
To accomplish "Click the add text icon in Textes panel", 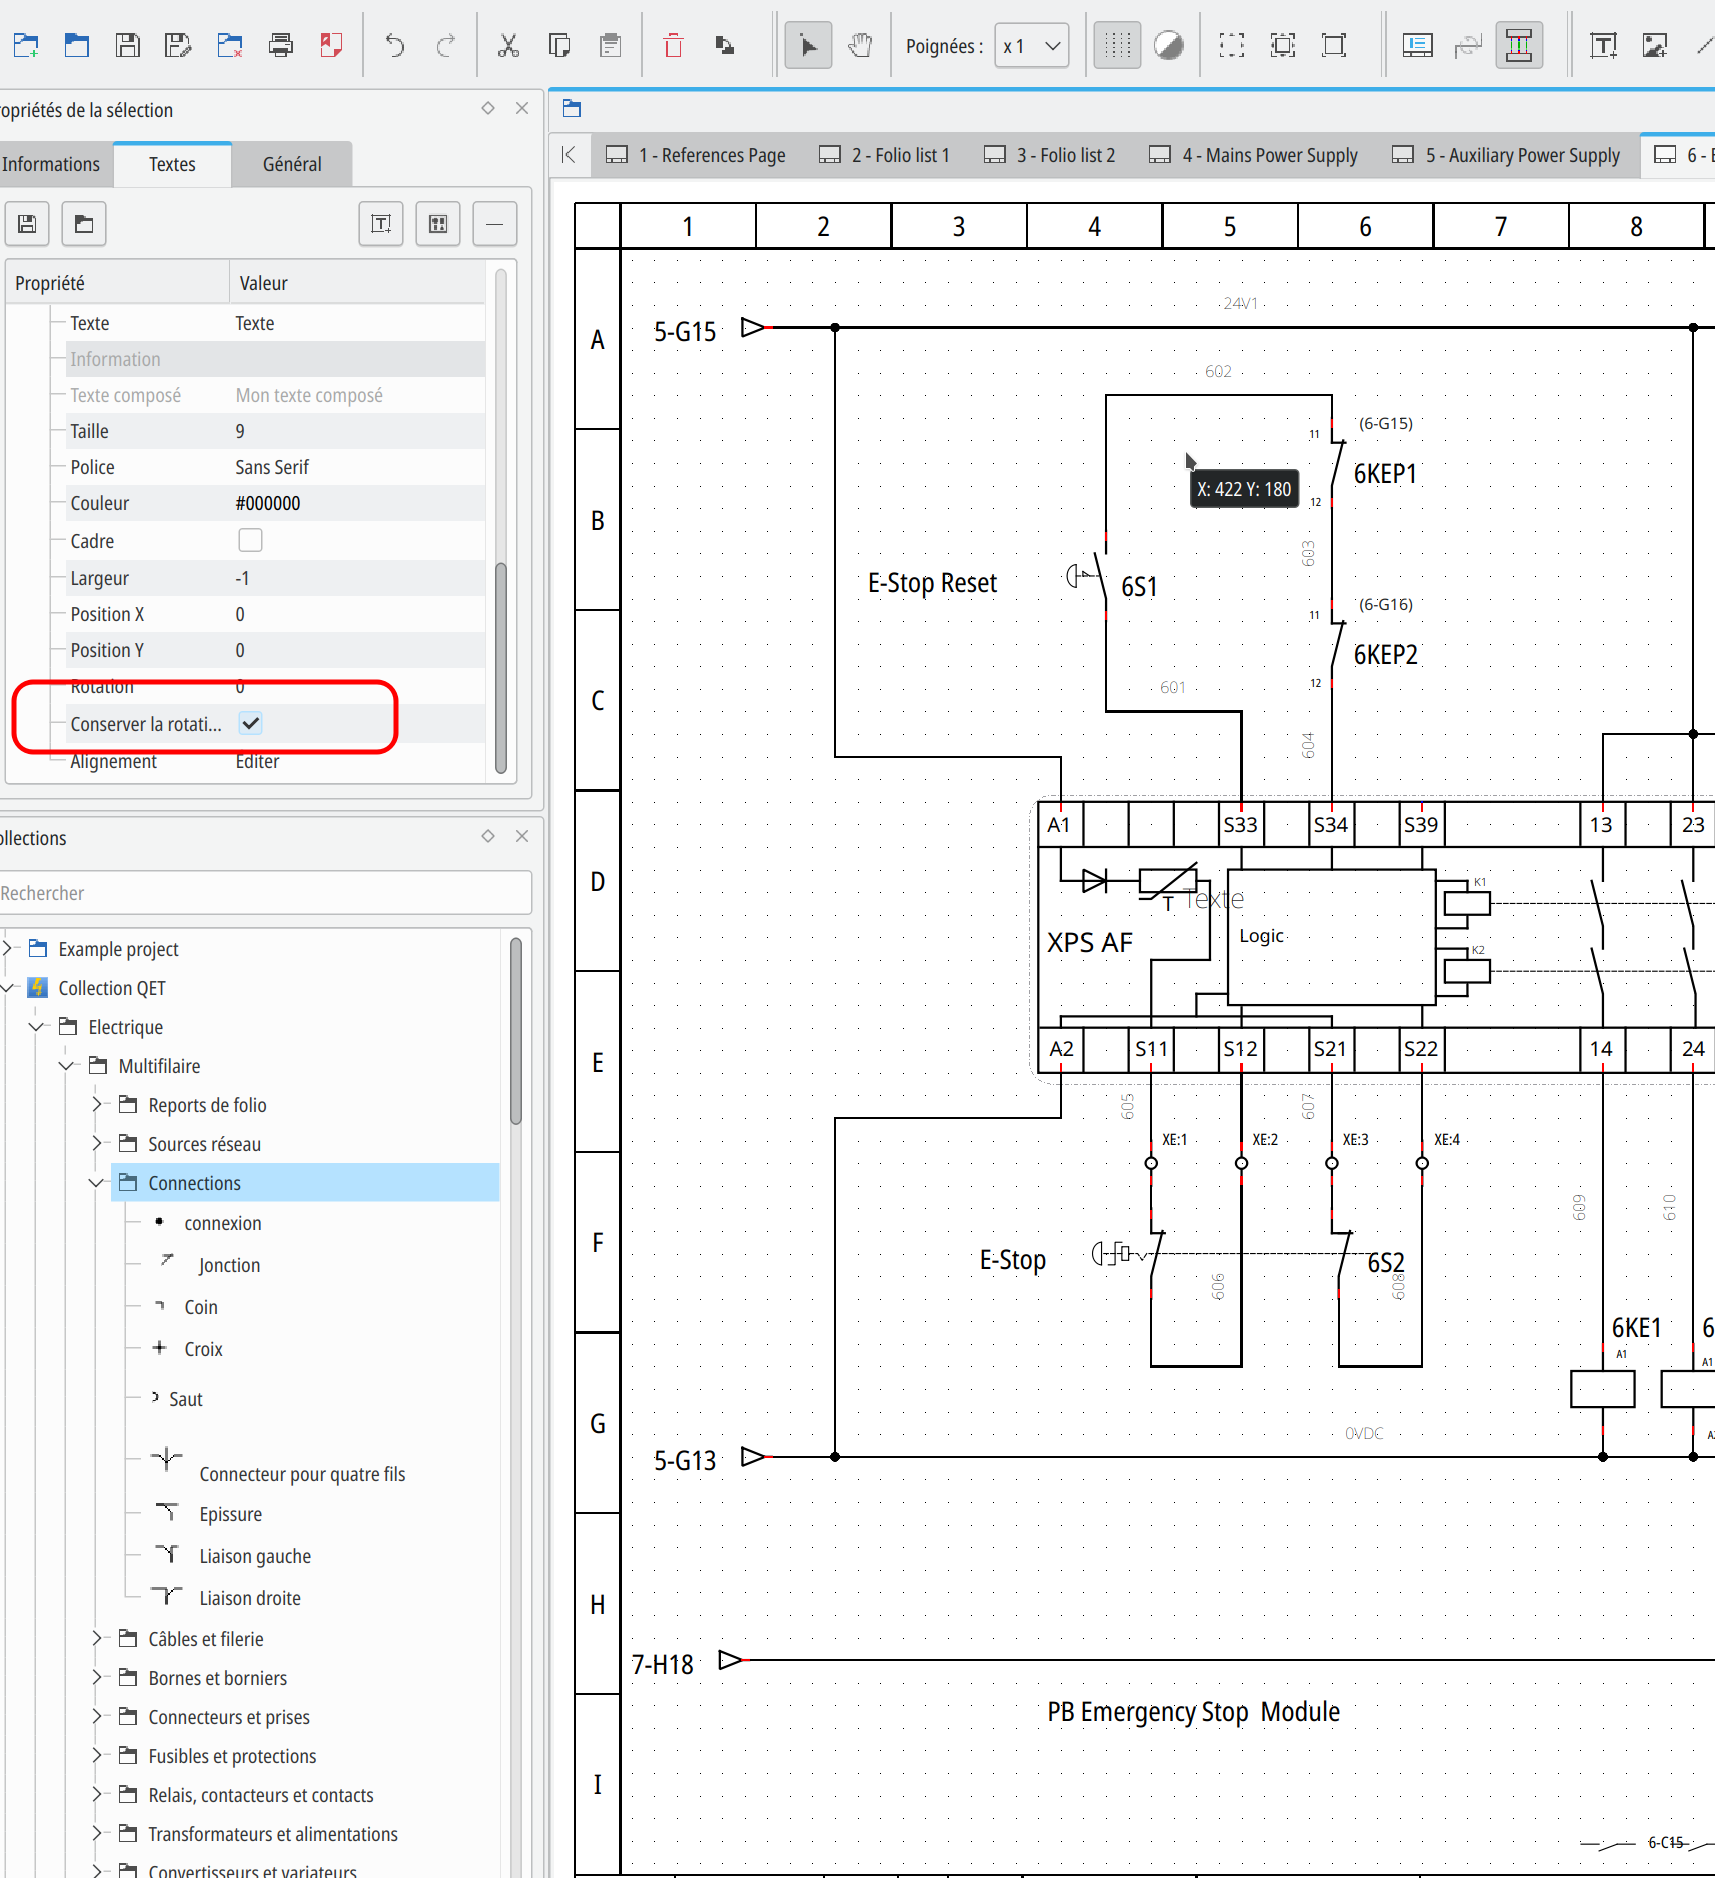I will tap(381, 224).
